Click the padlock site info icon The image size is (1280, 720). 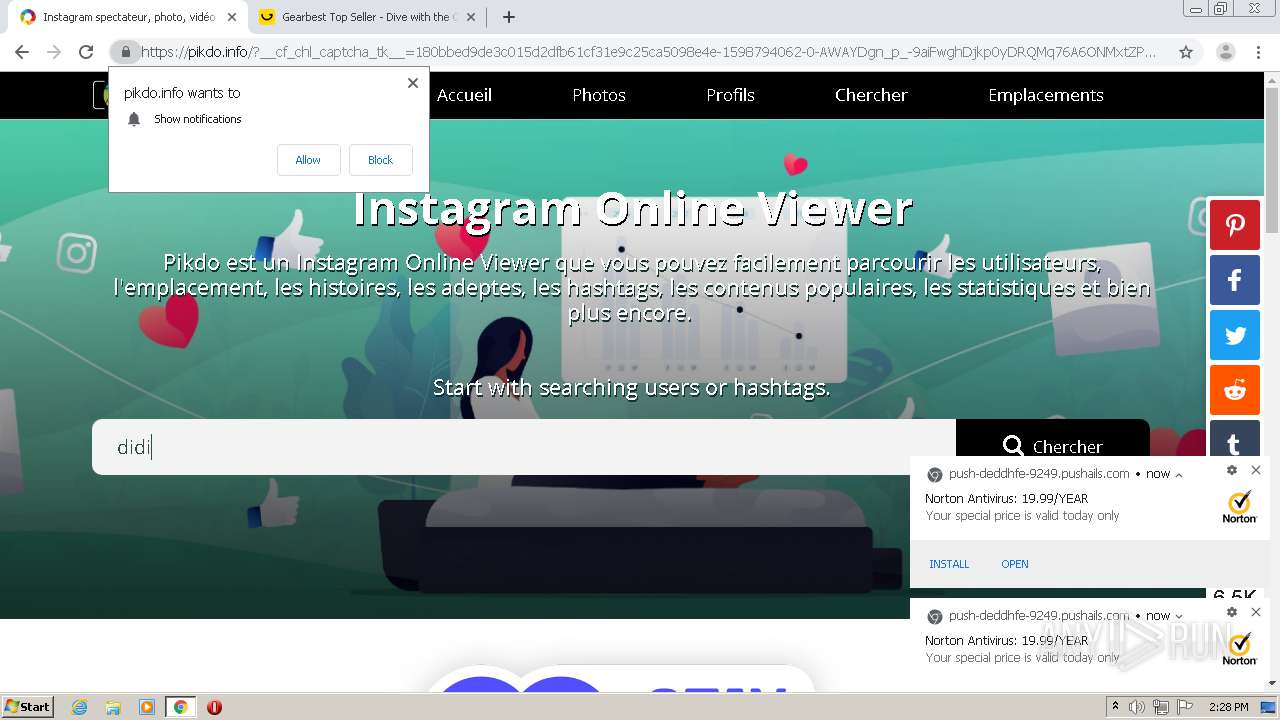pyautogui.click(x=125, y=52)
